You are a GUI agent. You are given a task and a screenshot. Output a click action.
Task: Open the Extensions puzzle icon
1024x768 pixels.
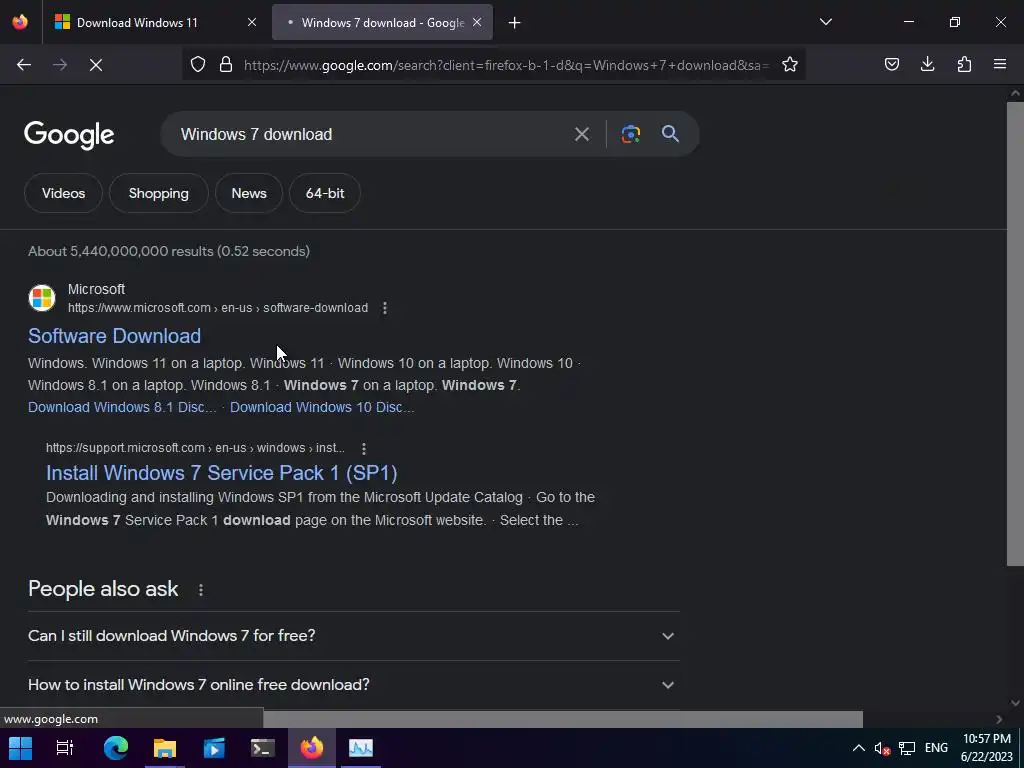(x=964, y=65)
